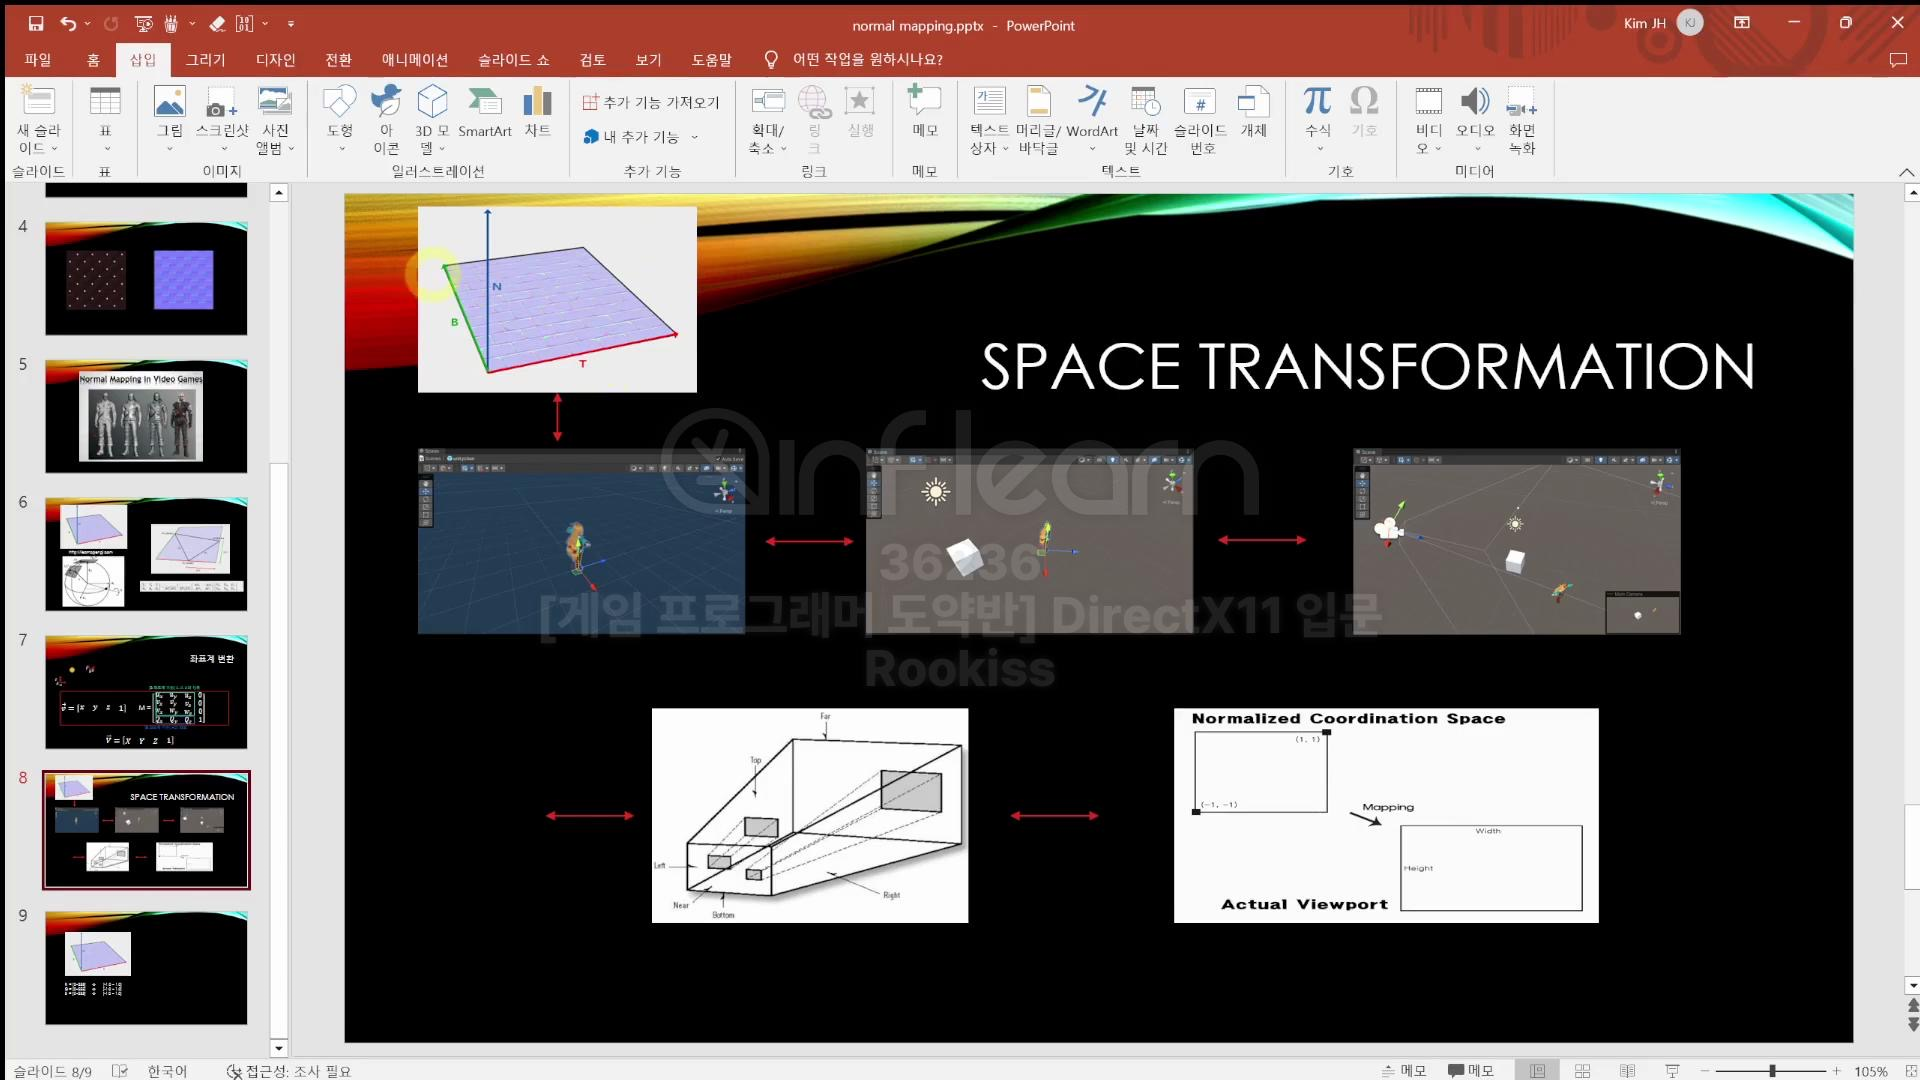Click the 접근성: 조사 필요 status
This screenshot has height=1080, width=1920.
point(290,1070)
